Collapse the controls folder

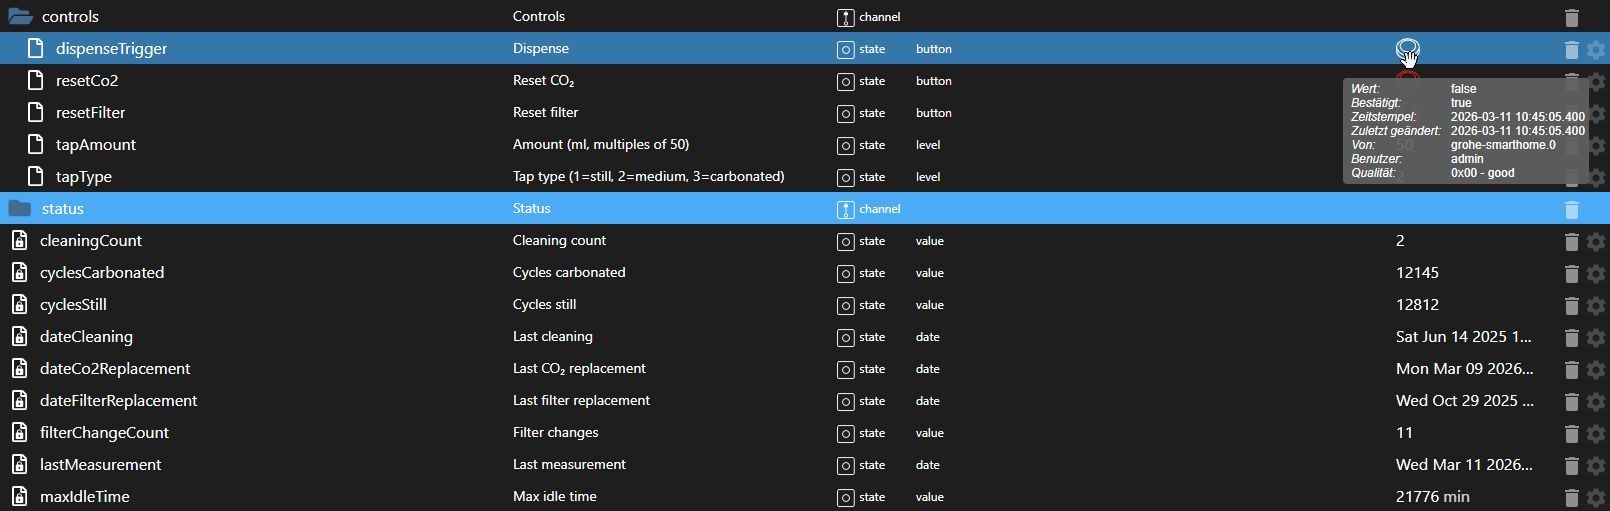pyautogui.click(x=20, y=17)
